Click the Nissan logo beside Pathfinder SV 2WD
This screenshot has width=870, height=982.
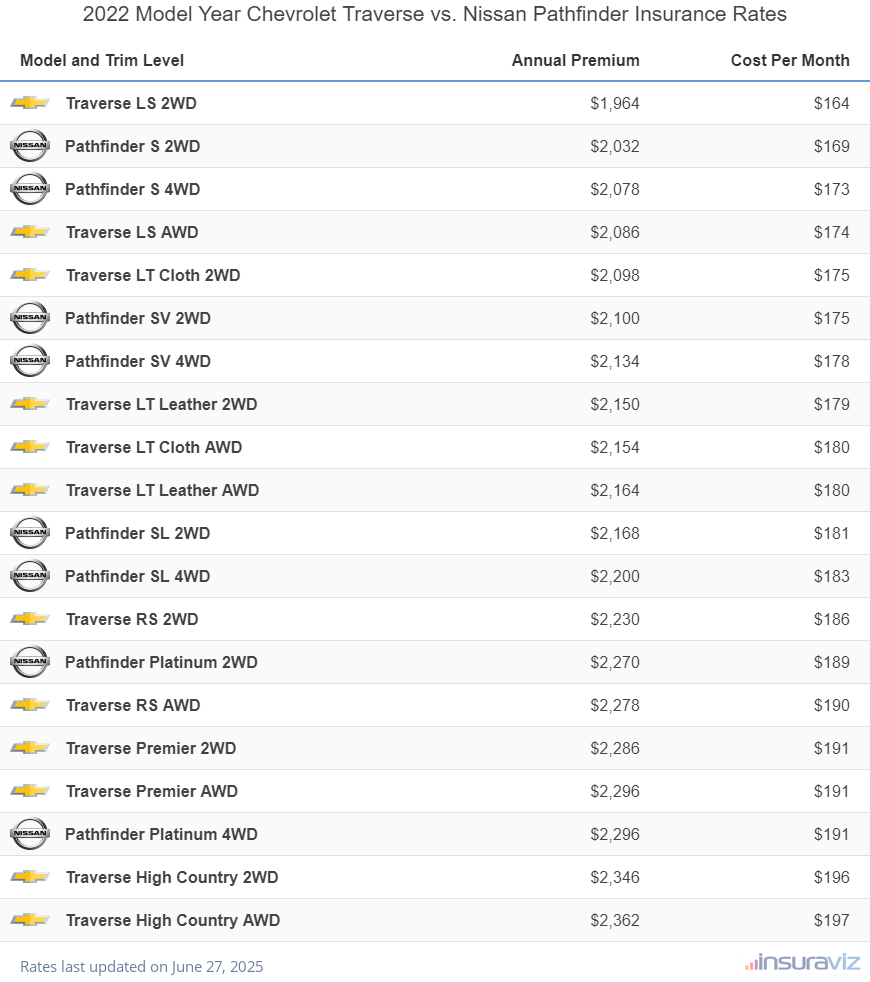click(x=30, y=318)
